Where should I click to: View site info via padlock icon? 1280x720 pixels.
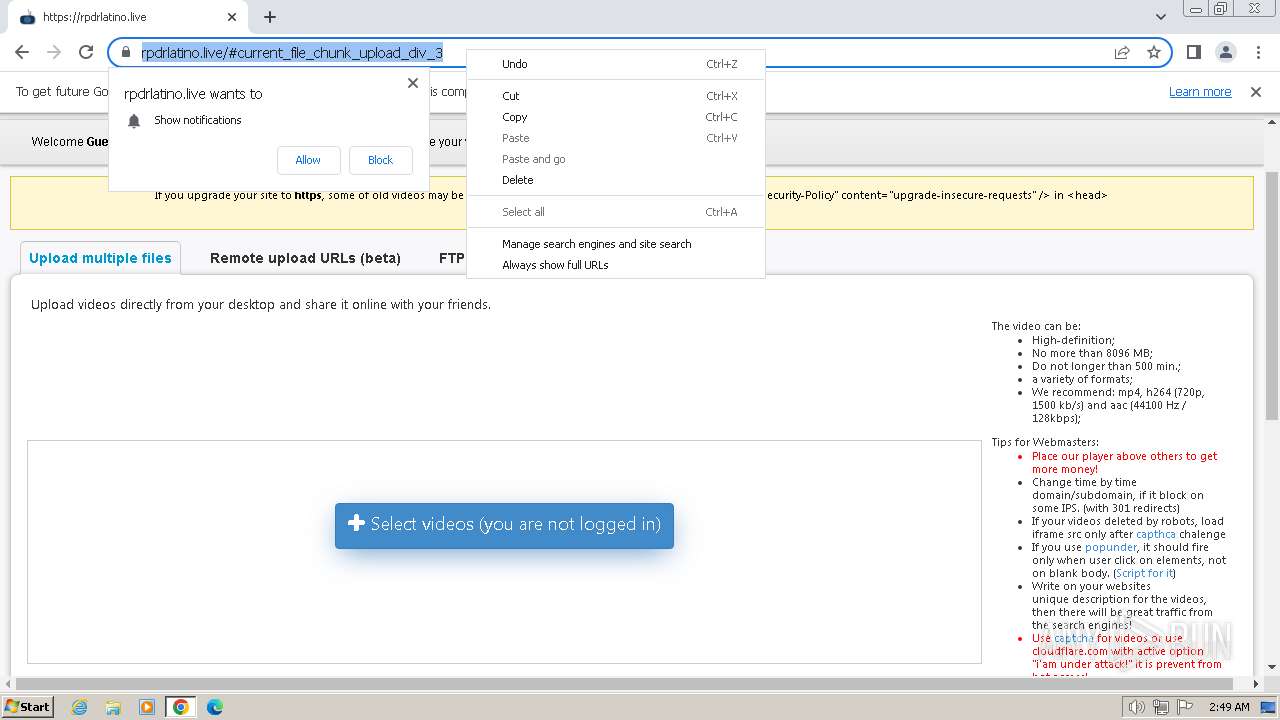pyautogui.click(x=125, y=53)
